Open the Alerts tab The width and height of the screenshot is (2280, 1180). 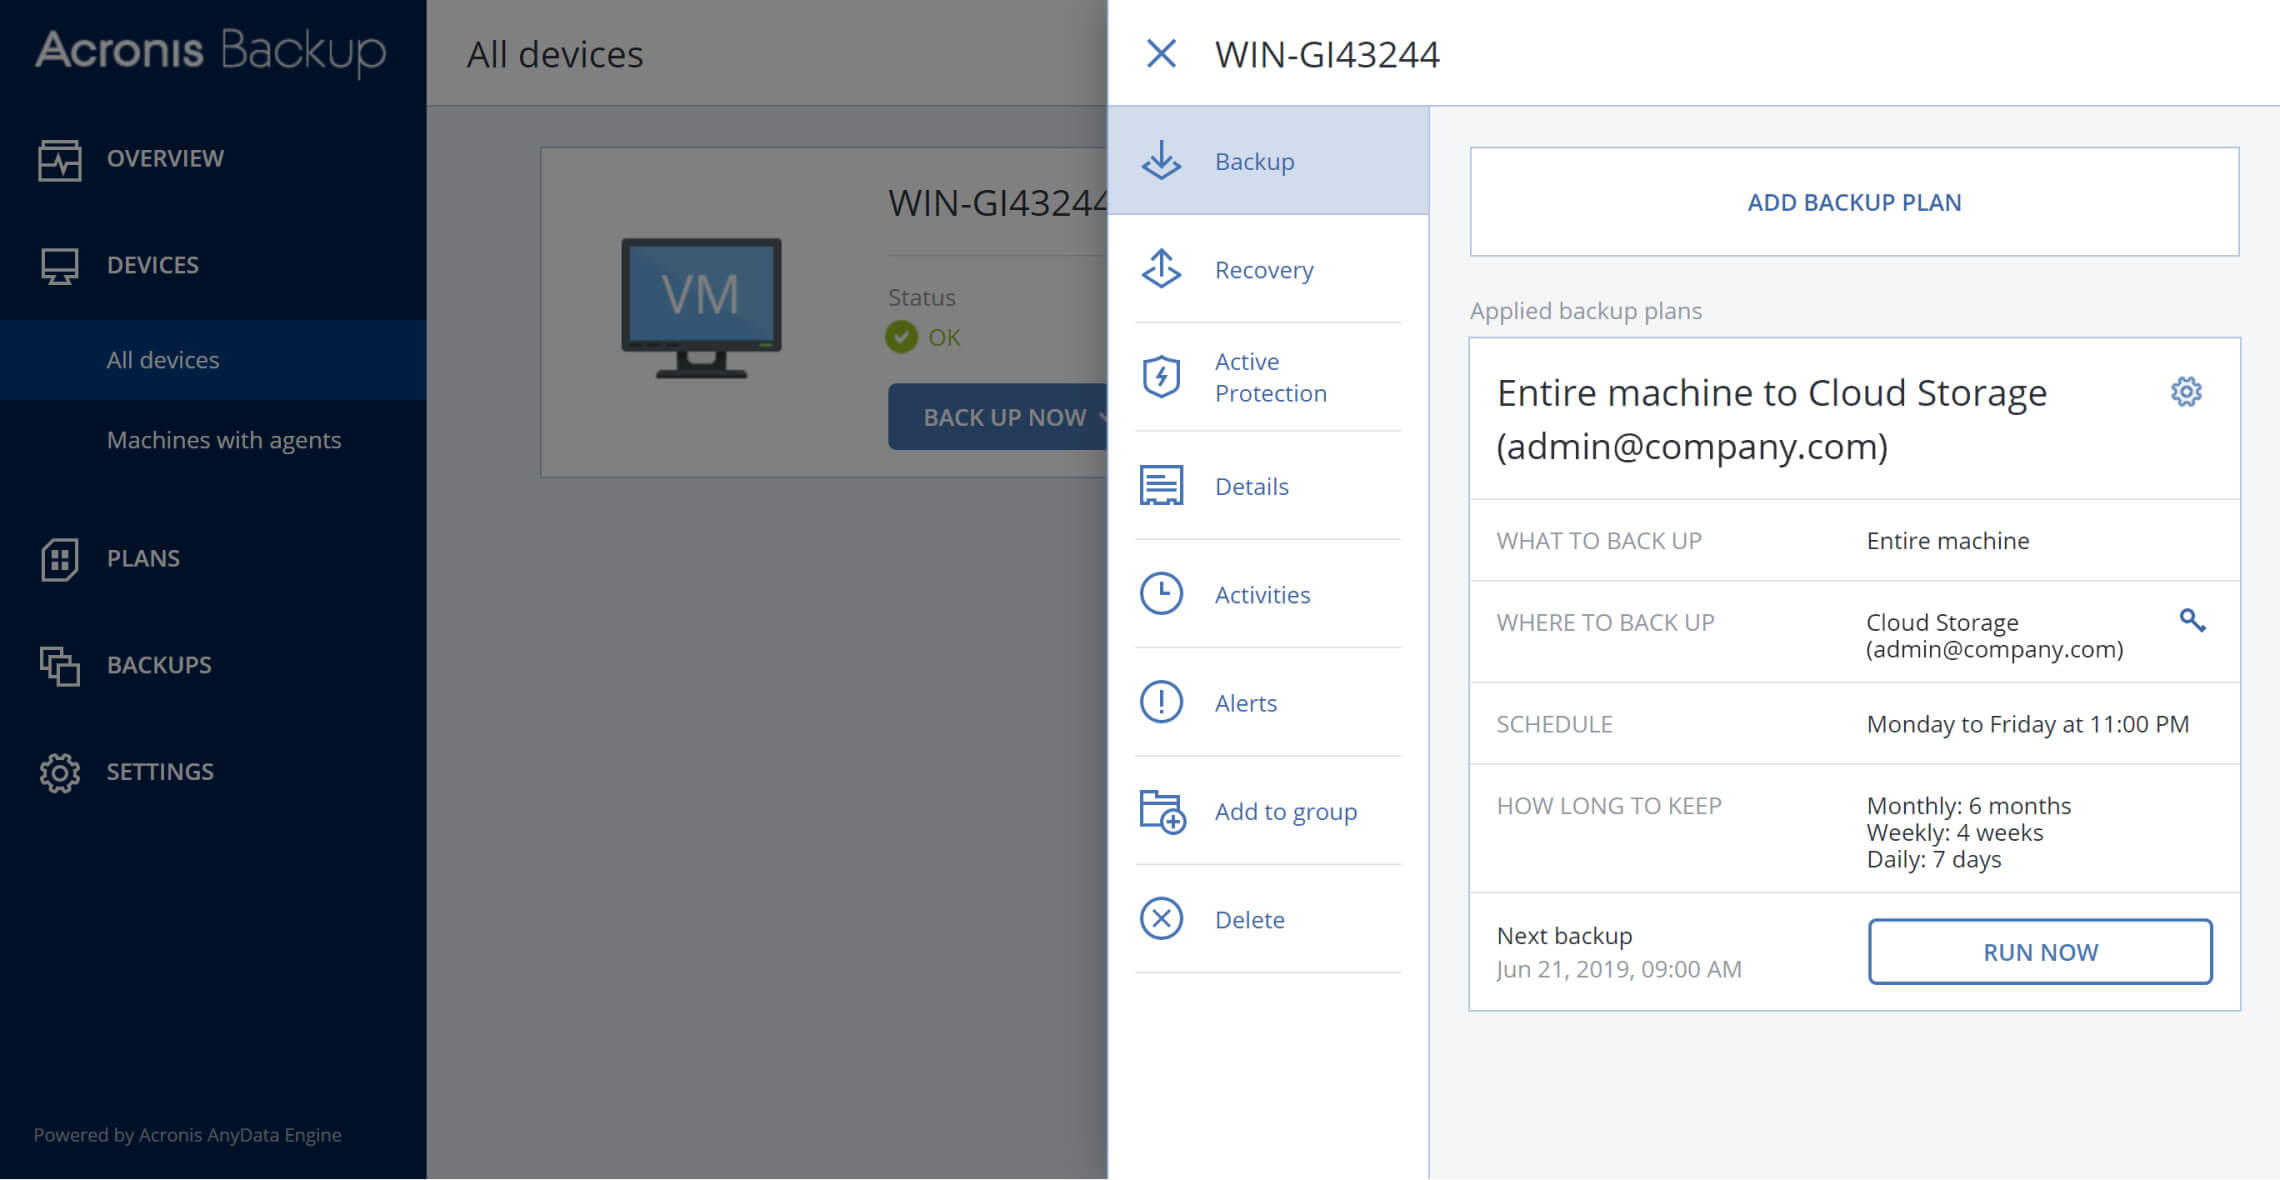click(x=1268, y=703)
